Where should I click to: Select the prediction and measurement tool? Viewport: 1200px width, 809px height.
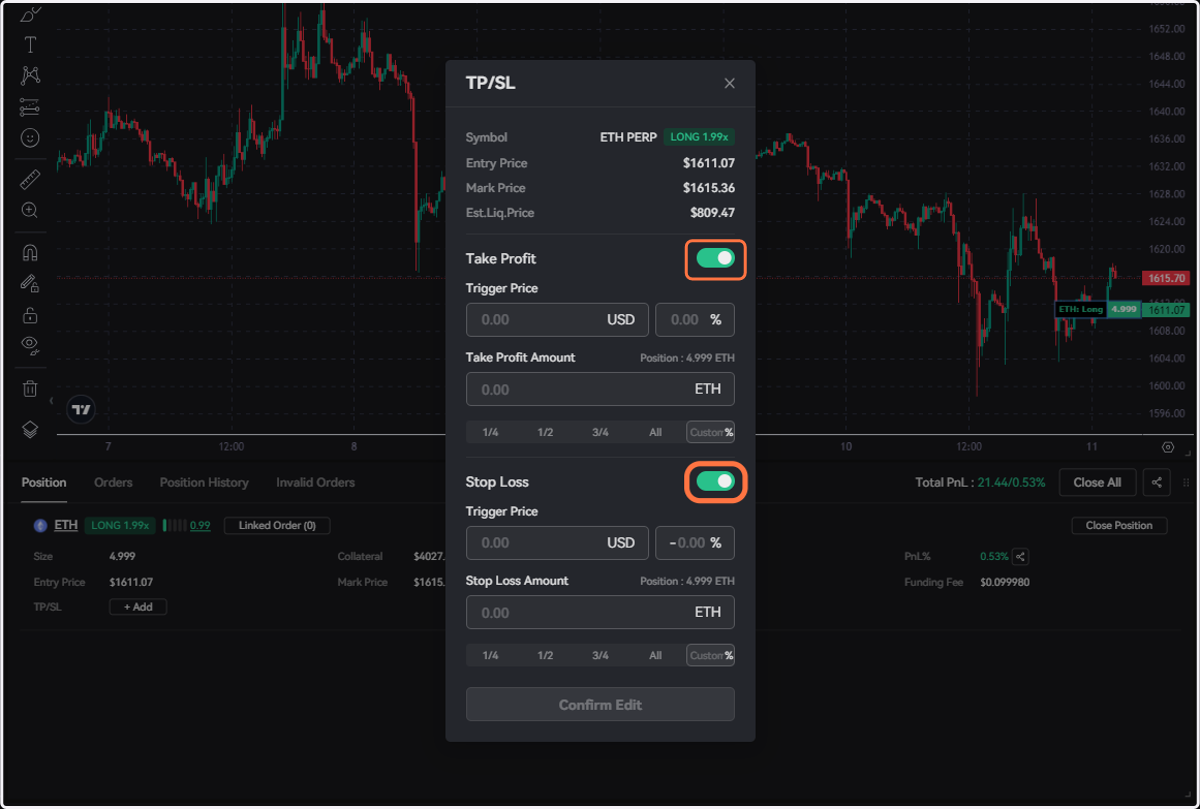[x=30, y=107]
